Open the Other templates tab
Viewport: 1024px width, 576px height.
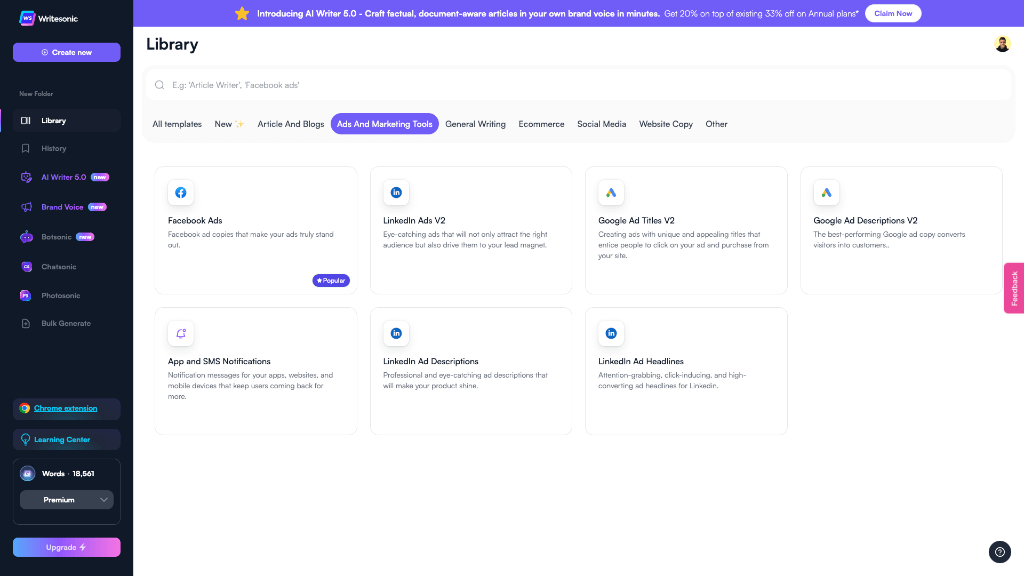716,124
